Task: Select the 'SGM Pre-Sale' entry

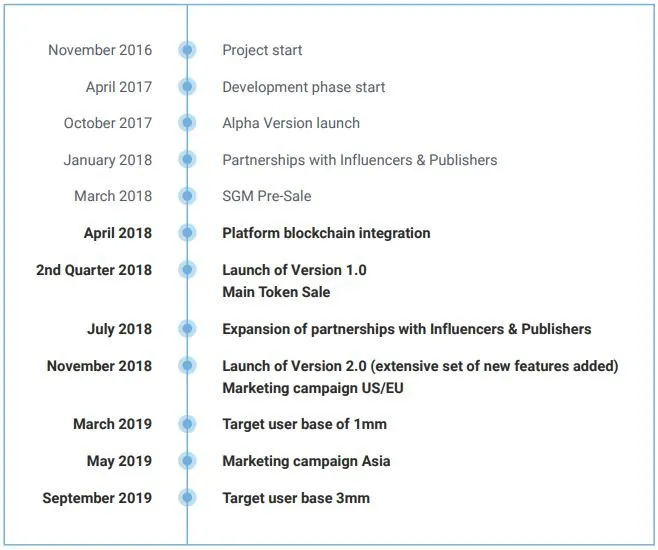Action: click(x=267, y=196)
